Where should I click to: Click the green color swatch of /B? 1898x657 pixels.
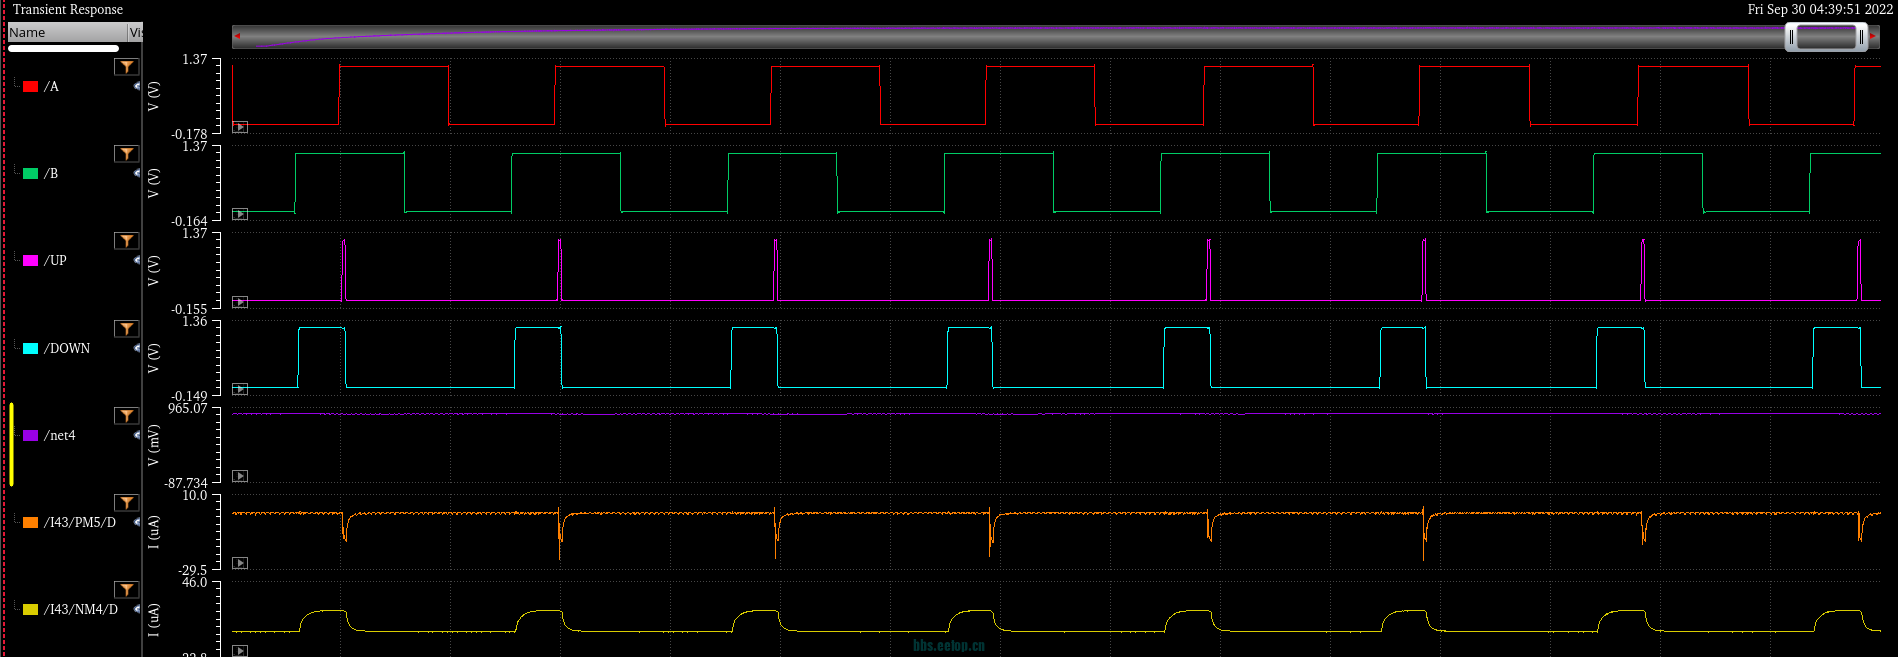click(x=31, y=174)
